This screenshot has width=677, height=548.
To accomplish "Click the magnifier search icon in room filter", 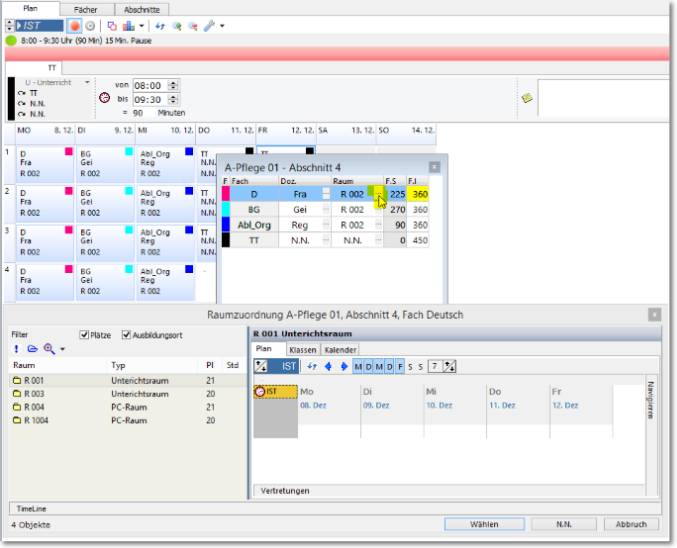I will tap(48, 349).
